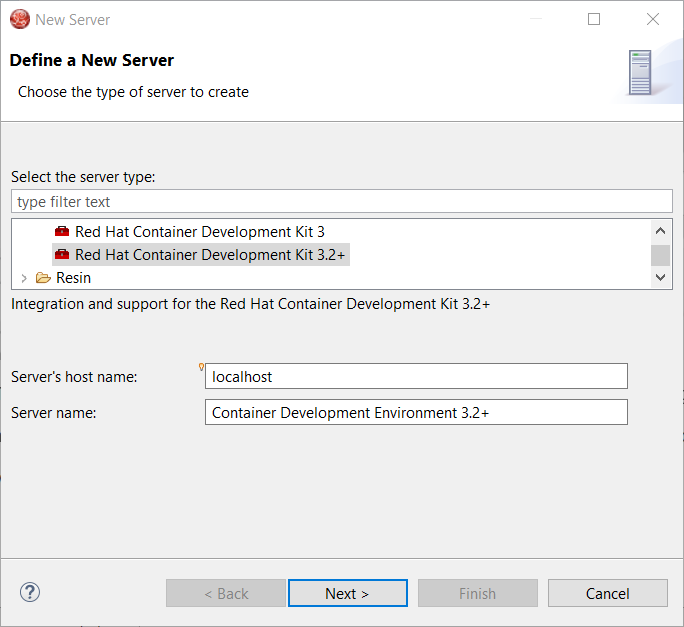
Task: Click server list scroll down arrow
Action: 660,278
